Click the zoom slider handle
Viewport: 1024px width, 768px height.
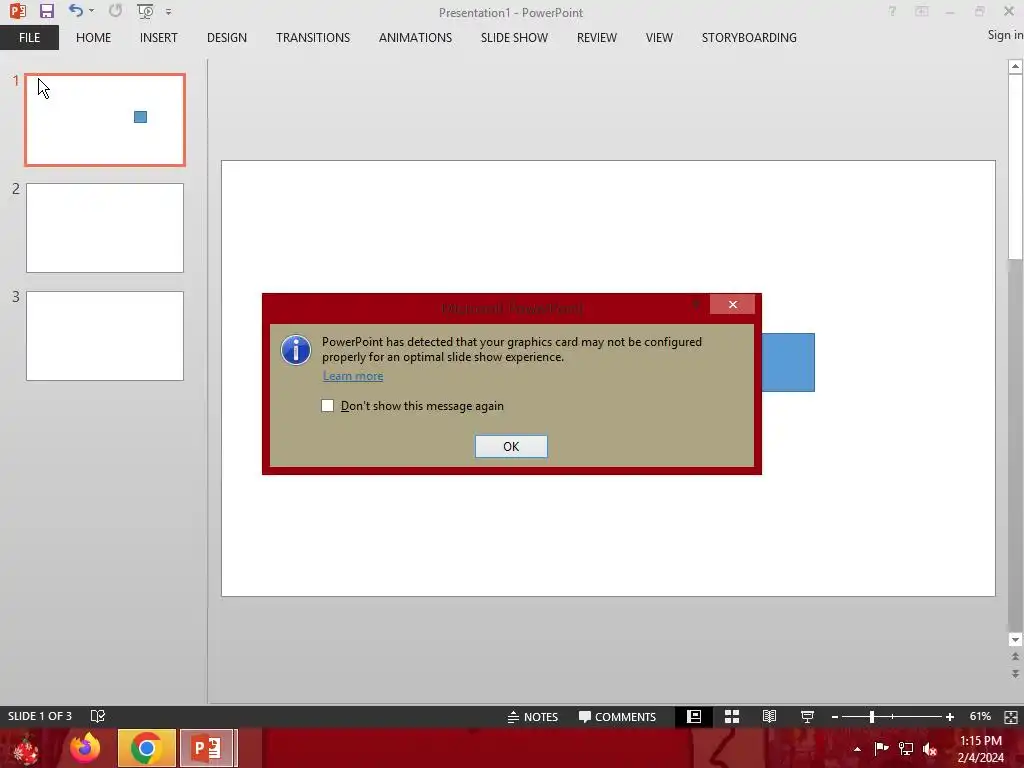pyautogui.click(x=872, y=717)
